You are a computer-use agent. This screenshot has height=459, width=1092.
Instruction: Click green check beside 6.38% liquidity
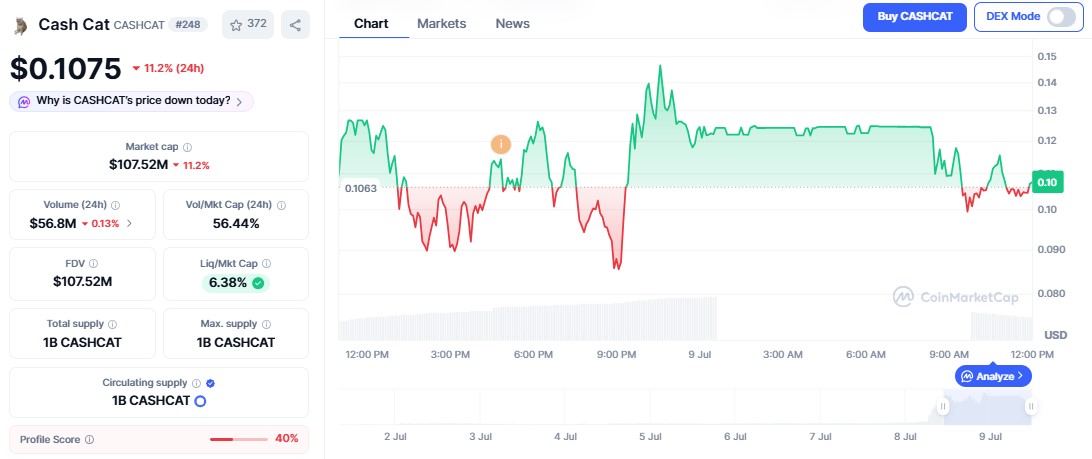click(x=258, y=283)
